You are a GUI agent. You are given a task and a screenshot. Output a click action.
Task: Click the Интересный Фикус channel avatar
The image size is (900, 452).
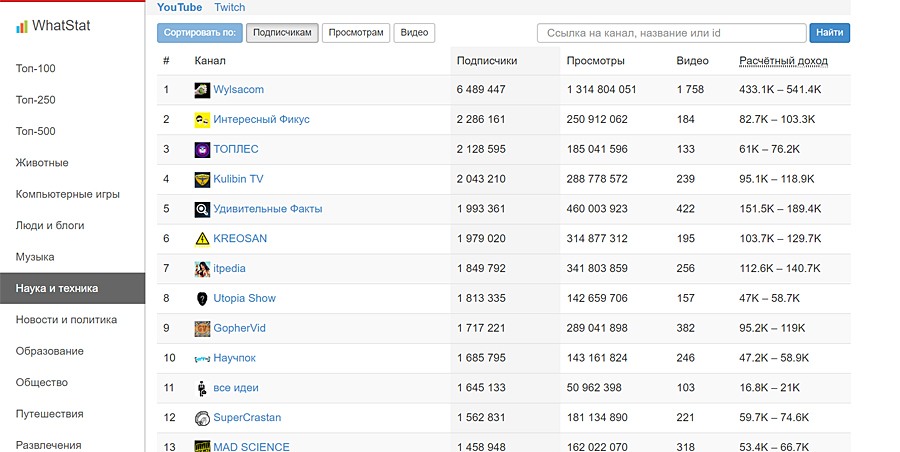(x=202, y=120)
